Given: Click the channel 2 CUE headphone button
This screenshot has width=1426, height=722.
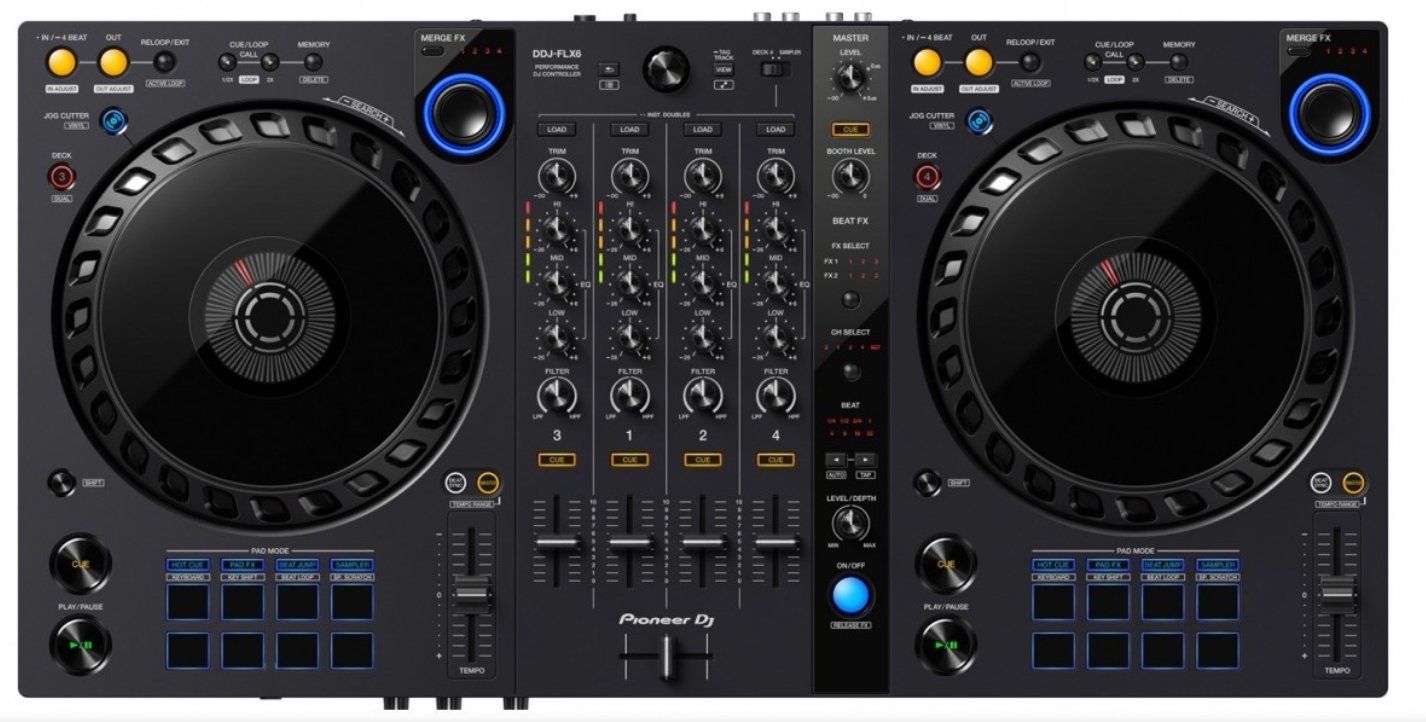Looking at the screenshot, I should click(x=702, y=459).
